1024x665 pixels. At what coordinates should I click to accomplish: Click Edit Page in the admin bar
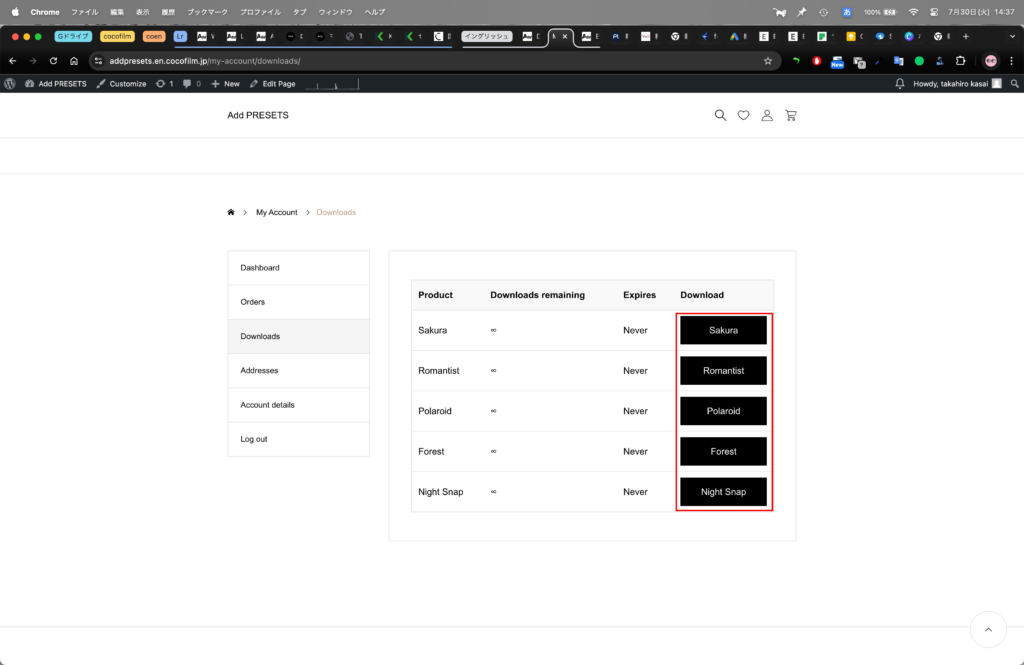pyautogui.click(x=272, y=84)
